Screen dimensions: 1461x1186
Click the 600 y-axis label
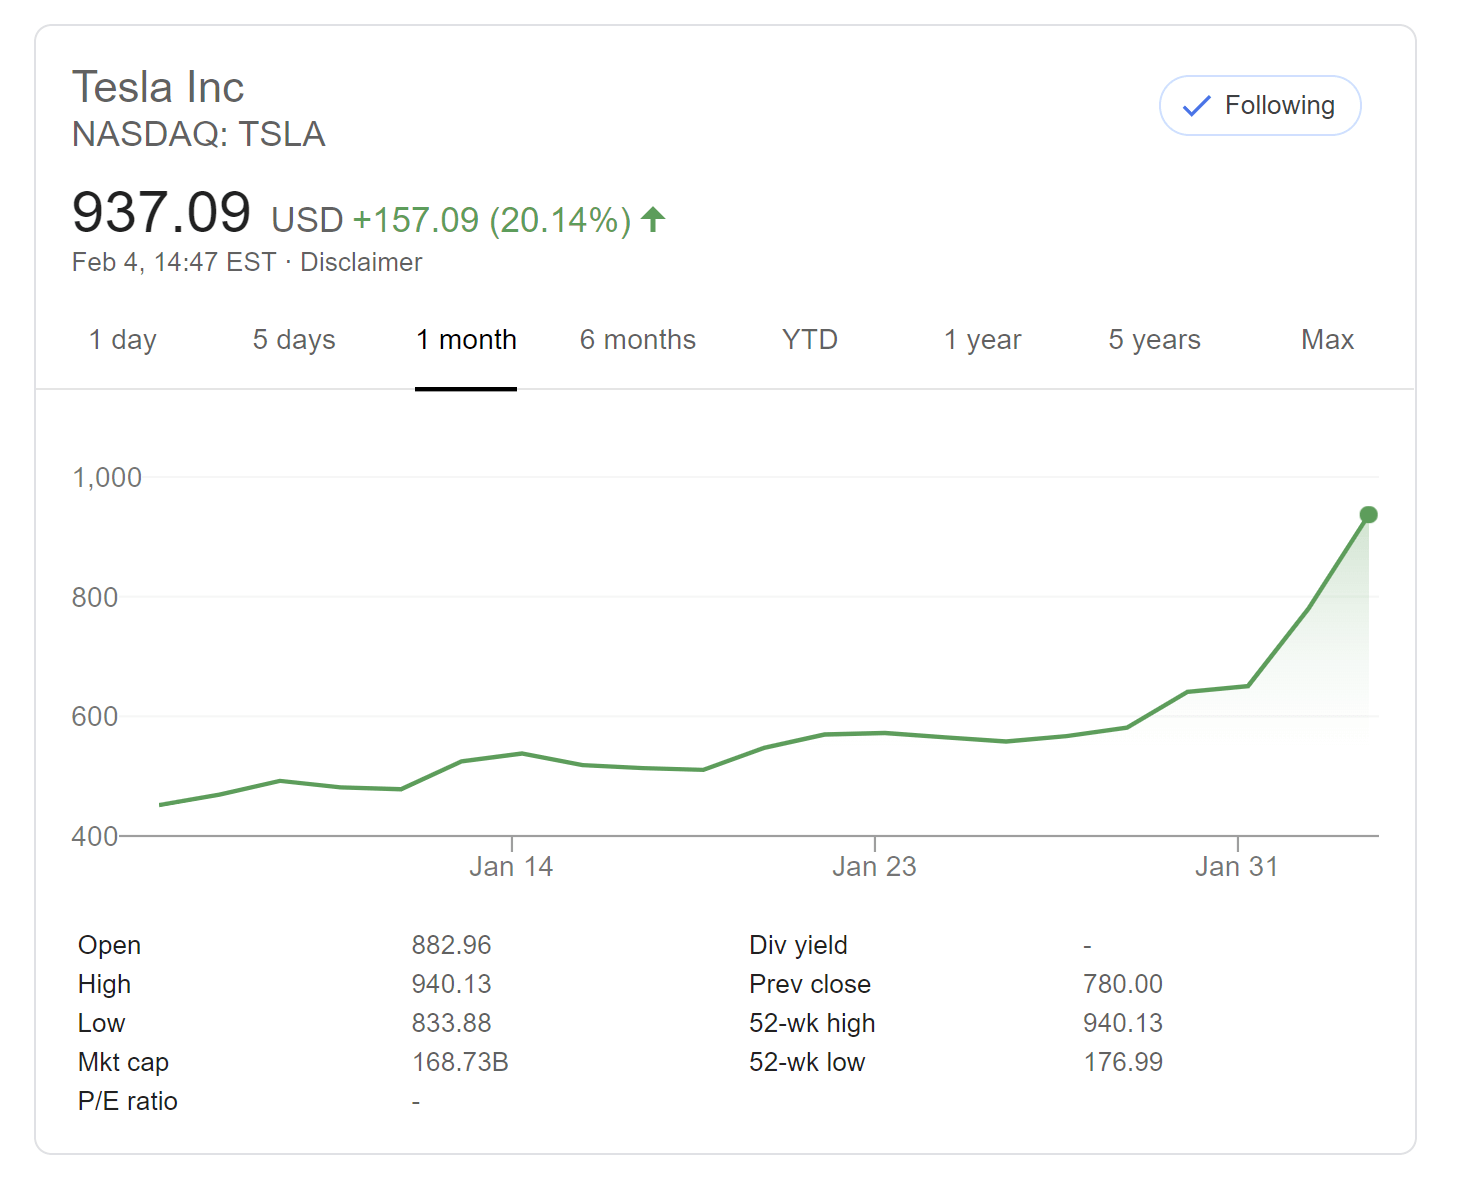coord(95,717)
